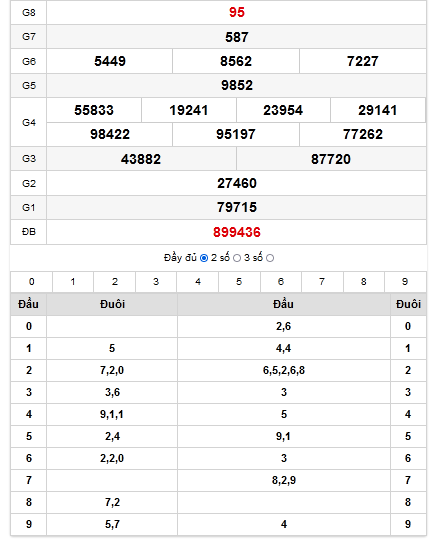Click the G3 number 43882
Image resolution: width=431 pixels, height=545 pixels.
(141, 159)
